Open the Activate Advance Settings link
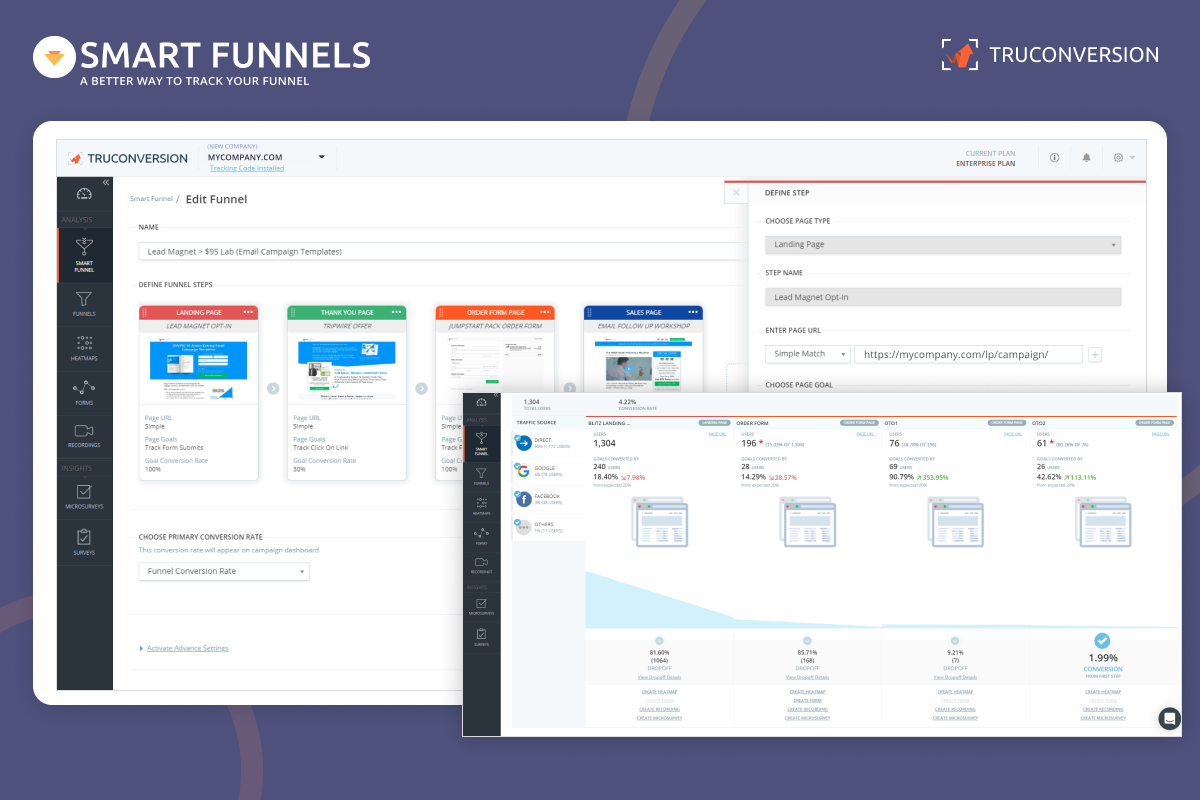This screenshot has height=800, width=1200. [187, 648]
